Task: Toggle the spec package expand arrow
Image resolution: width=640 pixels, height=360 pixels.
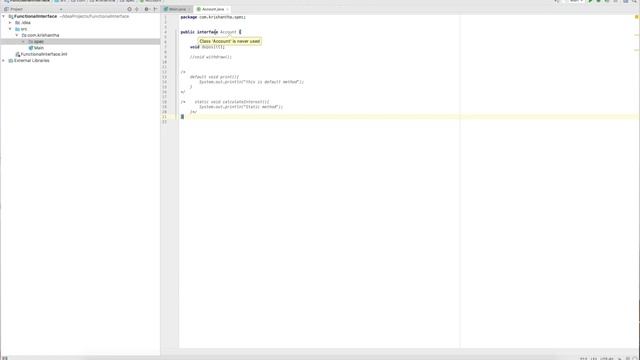Action: (23, 42)
